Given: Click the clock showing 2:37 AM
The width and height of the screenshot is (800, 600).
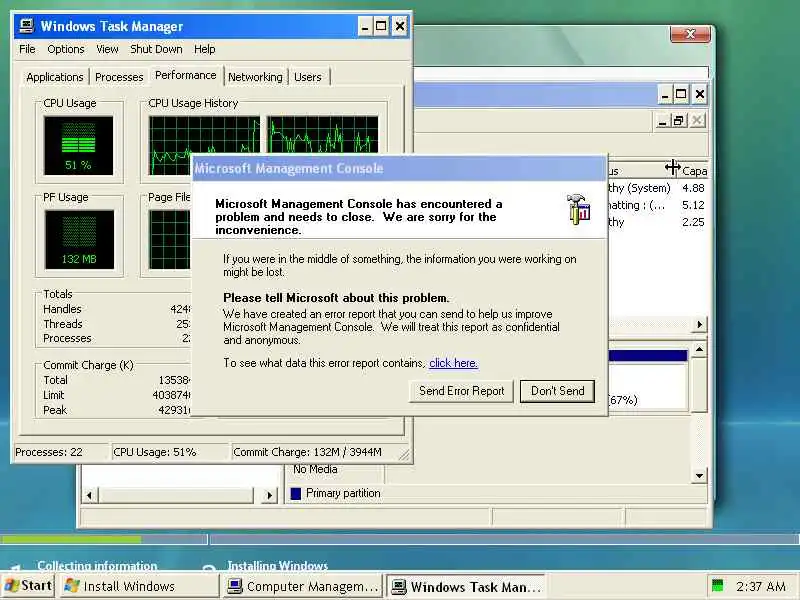Looking at the screenshot, I should 760,586.
